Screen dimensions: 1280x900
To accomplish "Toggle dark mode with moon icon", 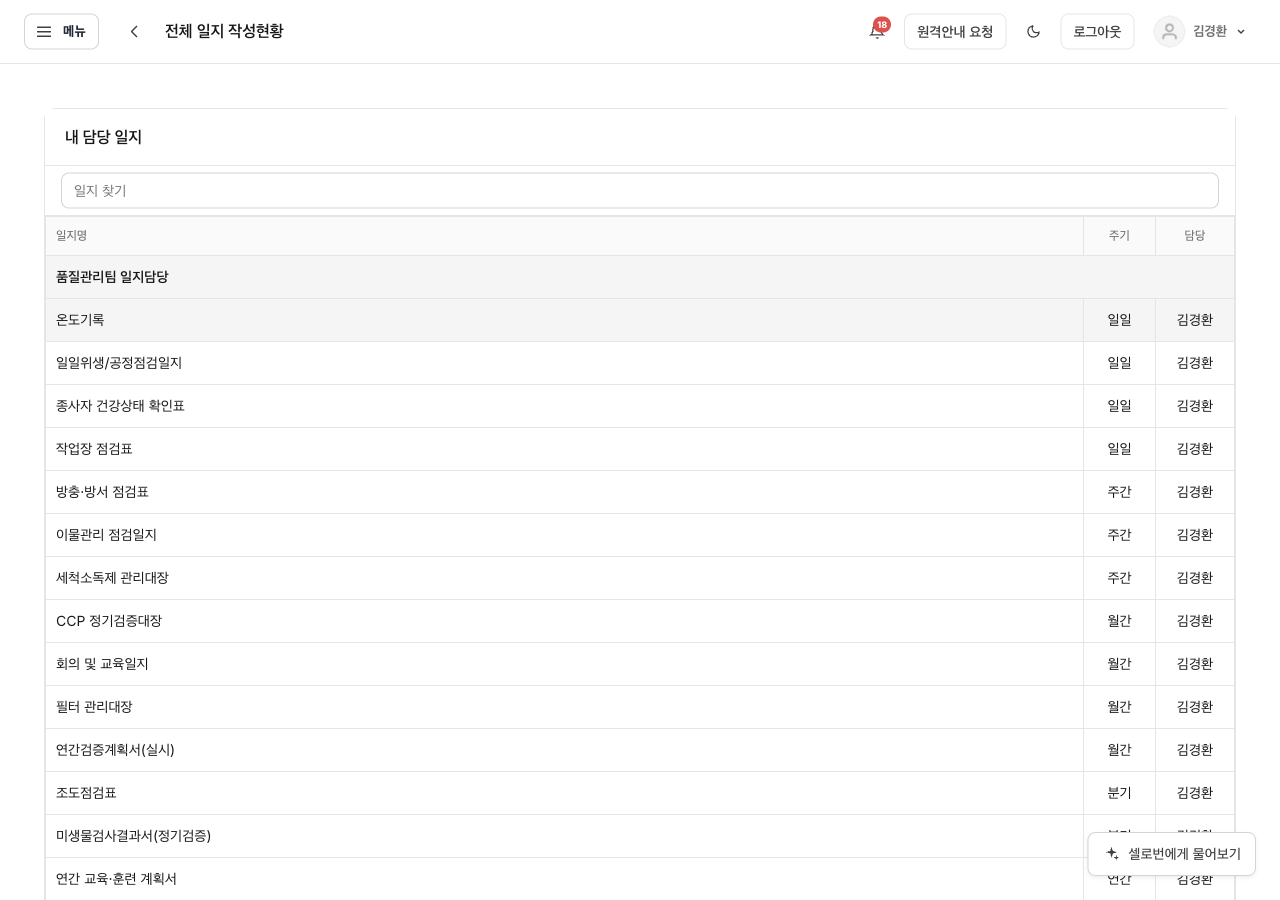I will [x=1033, y=31].
